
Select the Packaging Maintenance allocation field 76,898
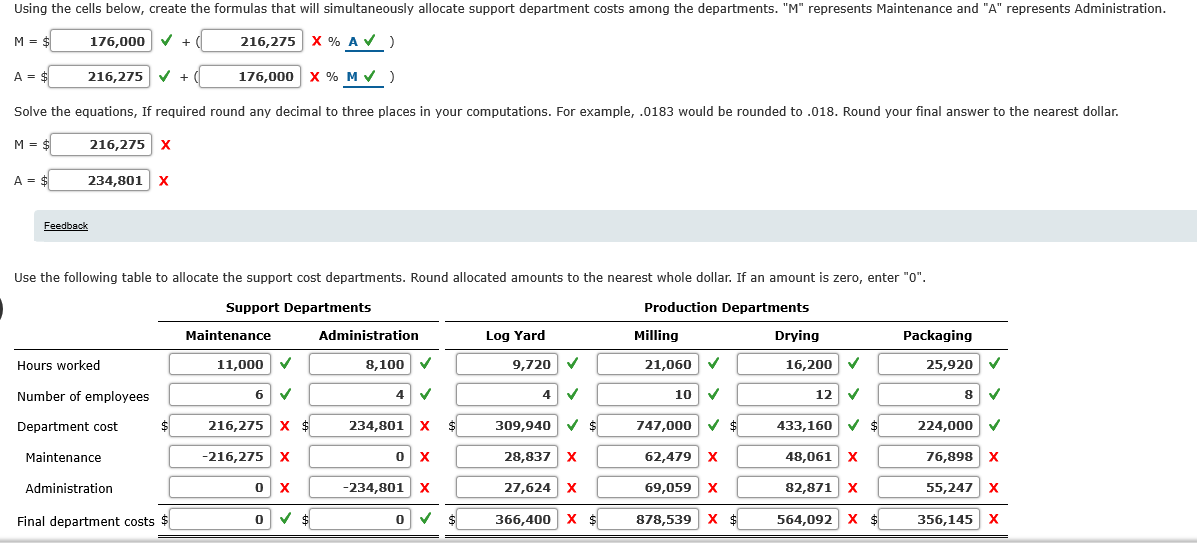click(x=929, y=457)
